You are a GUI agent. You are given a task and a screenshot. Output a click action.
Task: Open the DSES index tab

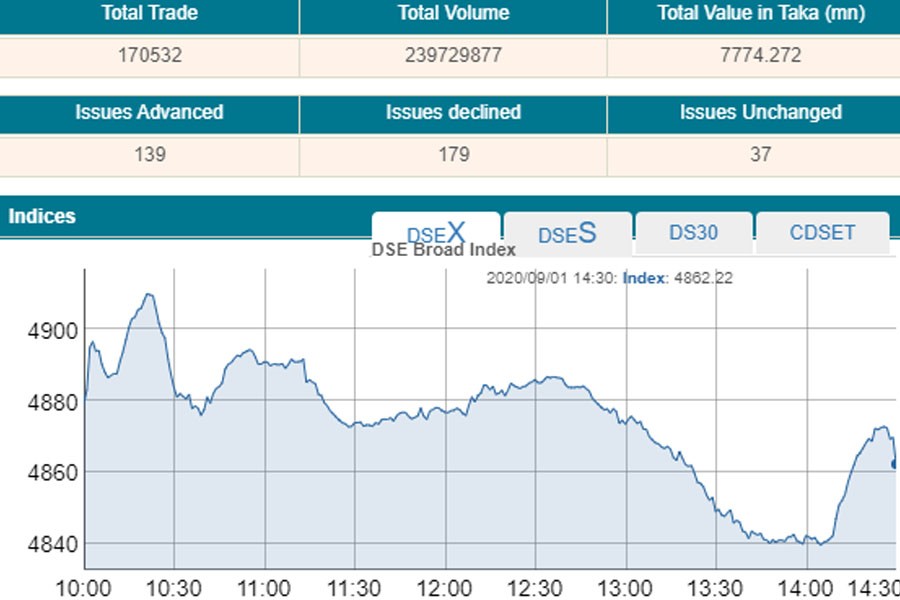point(567,234)
